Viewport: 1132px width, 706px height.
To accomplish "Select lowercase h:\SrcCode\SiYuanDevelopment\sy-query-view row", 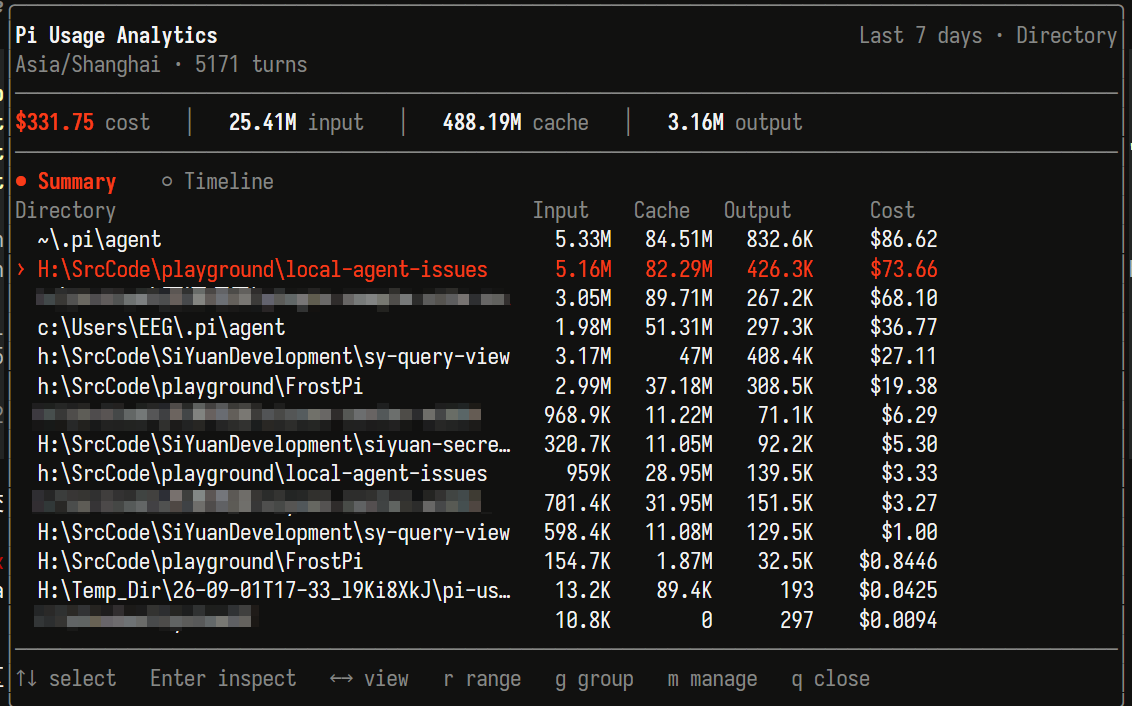I will [x=476, y=357].
